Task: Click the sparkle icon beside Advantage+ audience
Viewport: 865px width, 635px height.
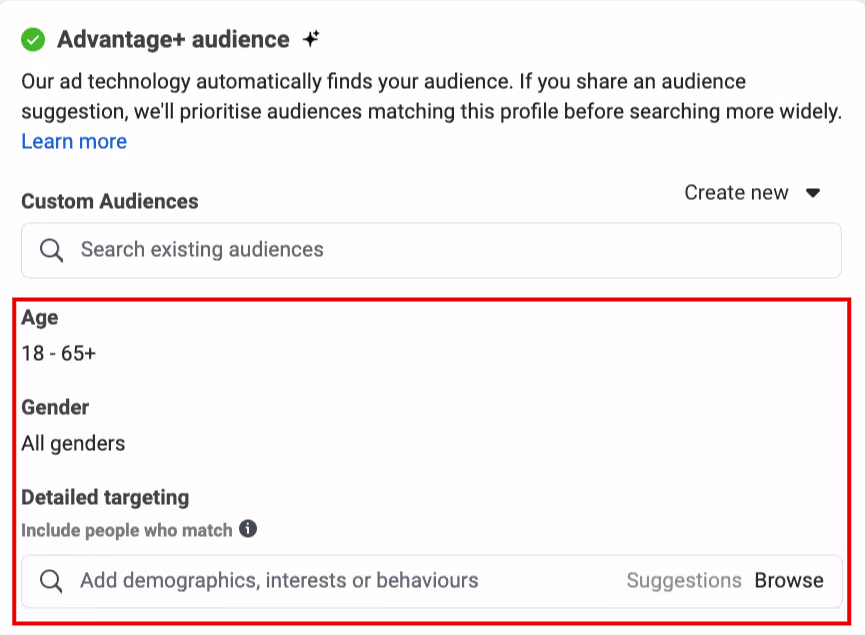Action: [x=311, y=39]
